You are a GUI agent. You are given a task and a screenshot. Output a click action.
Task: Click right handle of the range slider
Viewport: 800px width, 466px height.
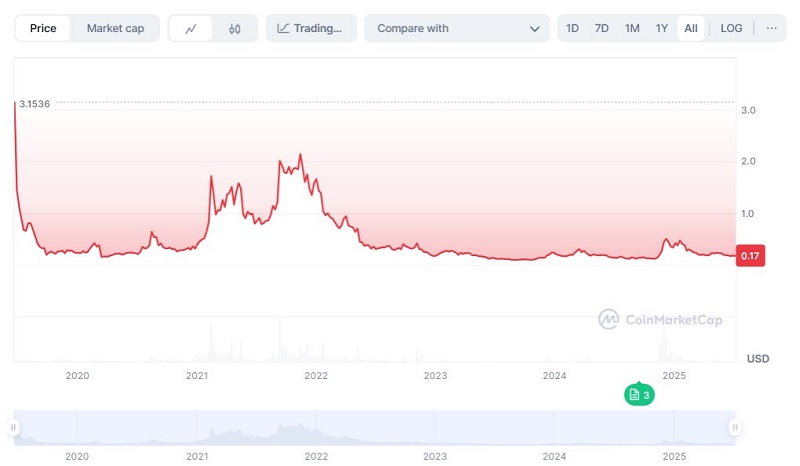click(735, 428)
